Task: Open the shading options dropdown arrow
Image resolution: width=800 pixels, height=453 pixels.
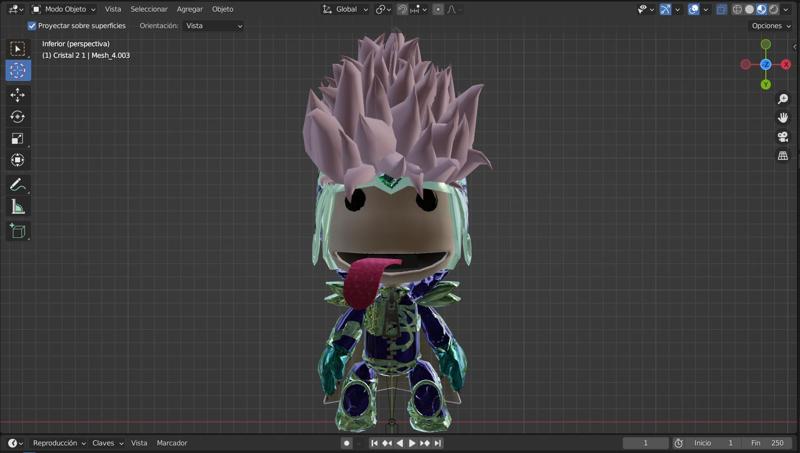Action: pyautogui.click(x=786, y=9)
